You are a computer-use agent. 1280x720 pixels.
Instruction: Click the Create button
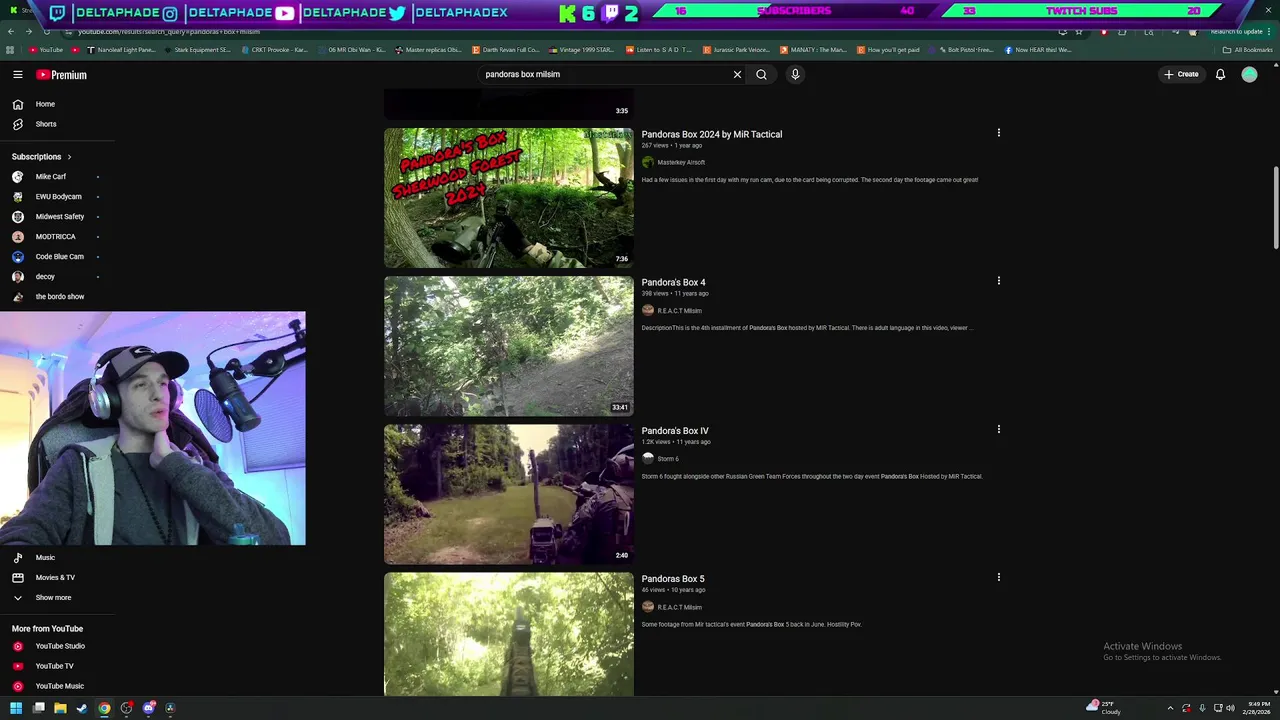pyautogui.click(x=1181, y=74)
